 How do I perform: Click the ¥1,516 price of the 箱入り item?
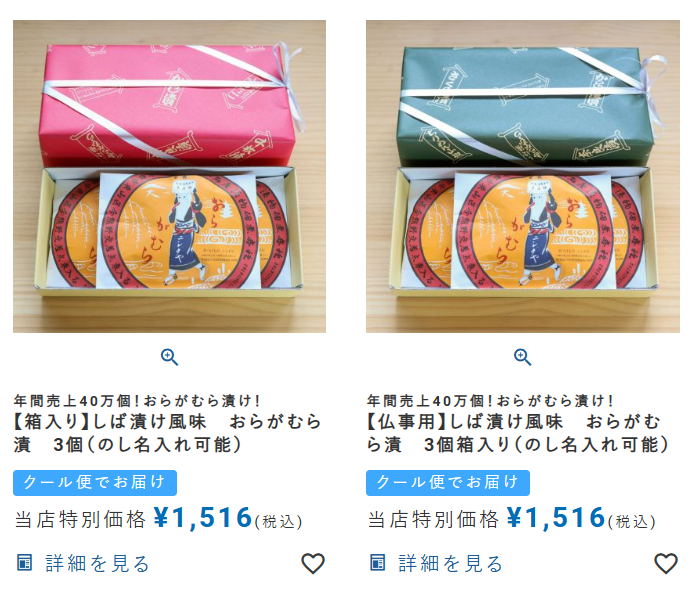tap(203, 518)
